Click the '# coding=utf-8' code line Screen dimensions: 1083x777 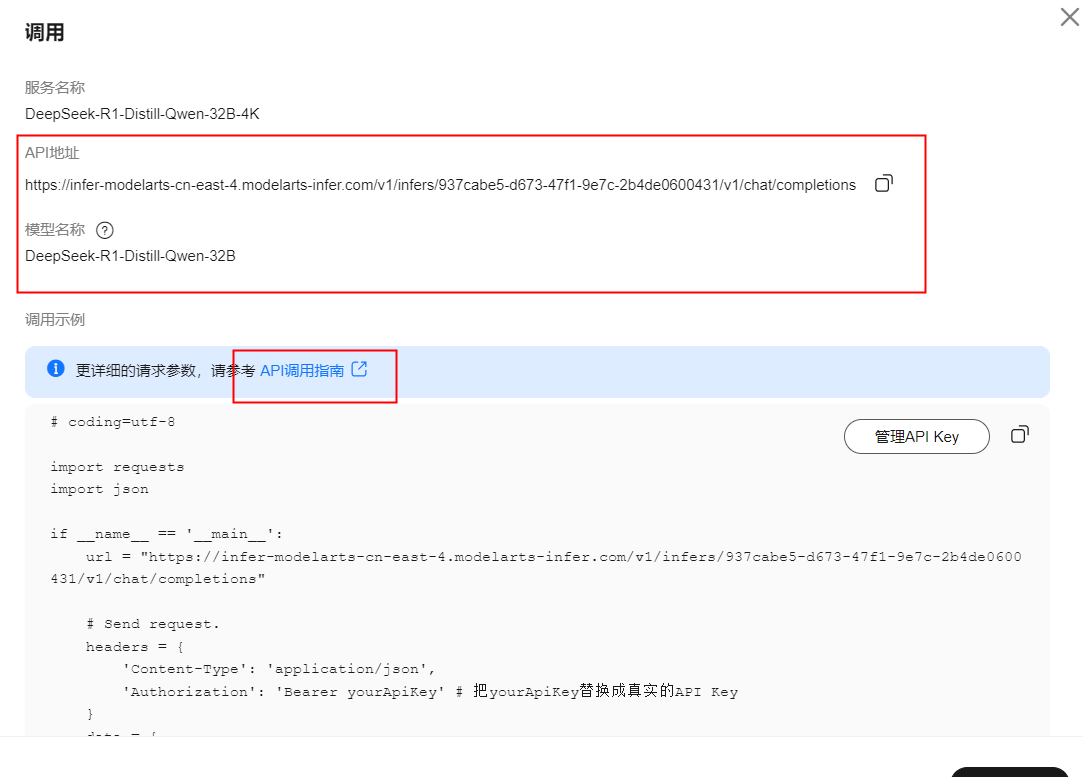pyautogui.click(x=113, y=422)
